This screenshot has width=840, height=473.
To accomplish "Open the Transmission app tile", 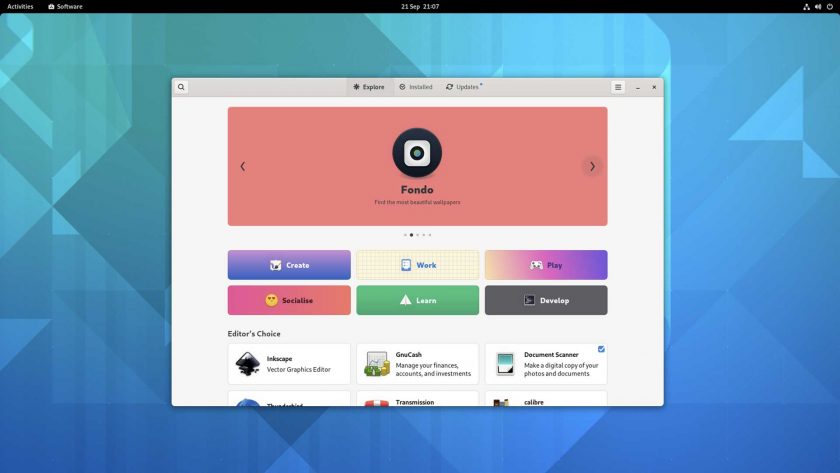I will pos(418,399).
